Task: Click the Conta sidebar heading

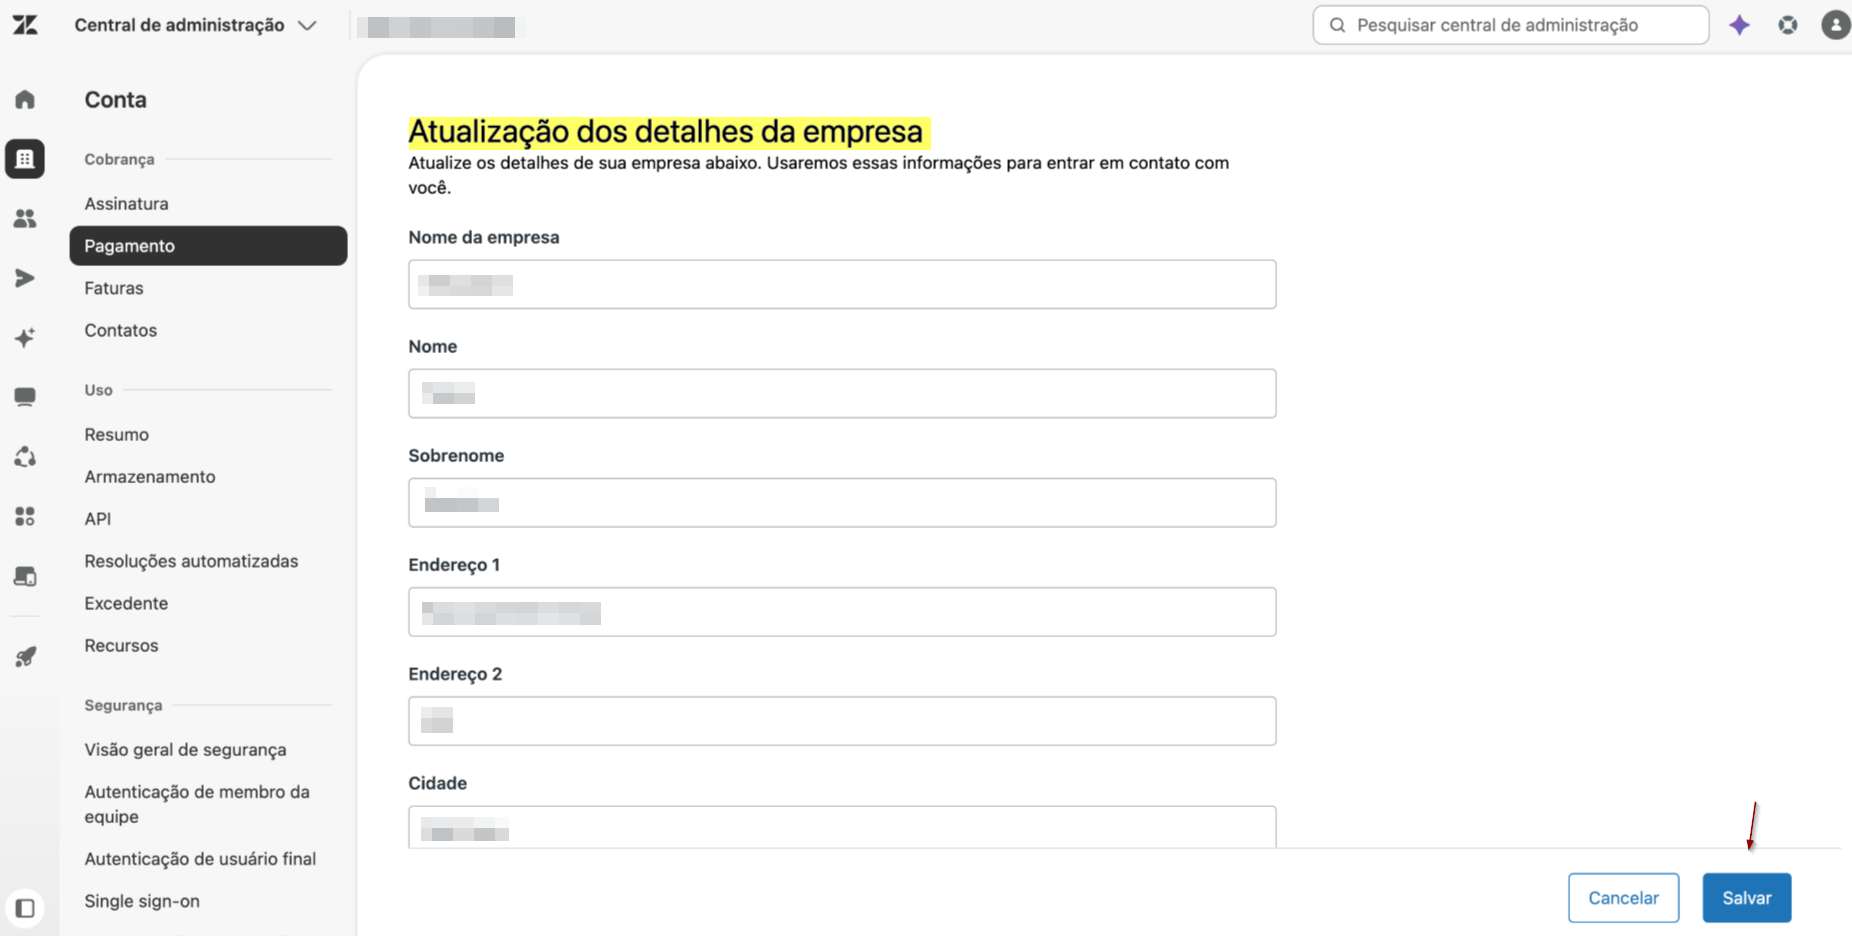Action: tap(115, 99)
